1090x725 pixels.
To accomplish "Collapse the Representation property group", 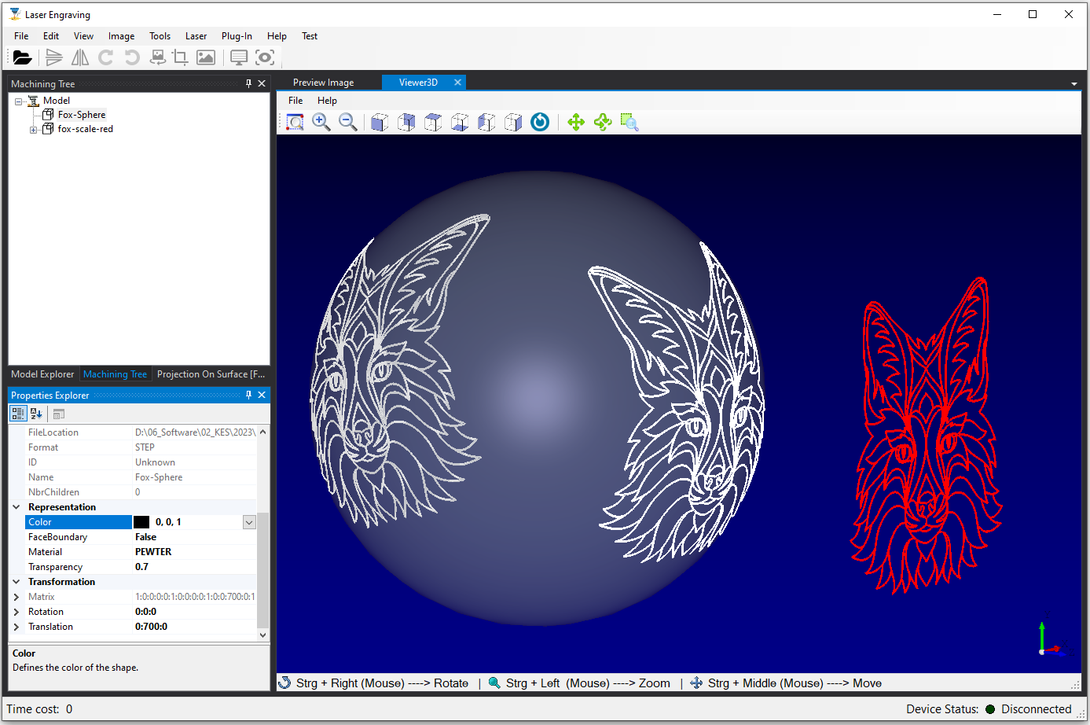I will pos(16,507).
